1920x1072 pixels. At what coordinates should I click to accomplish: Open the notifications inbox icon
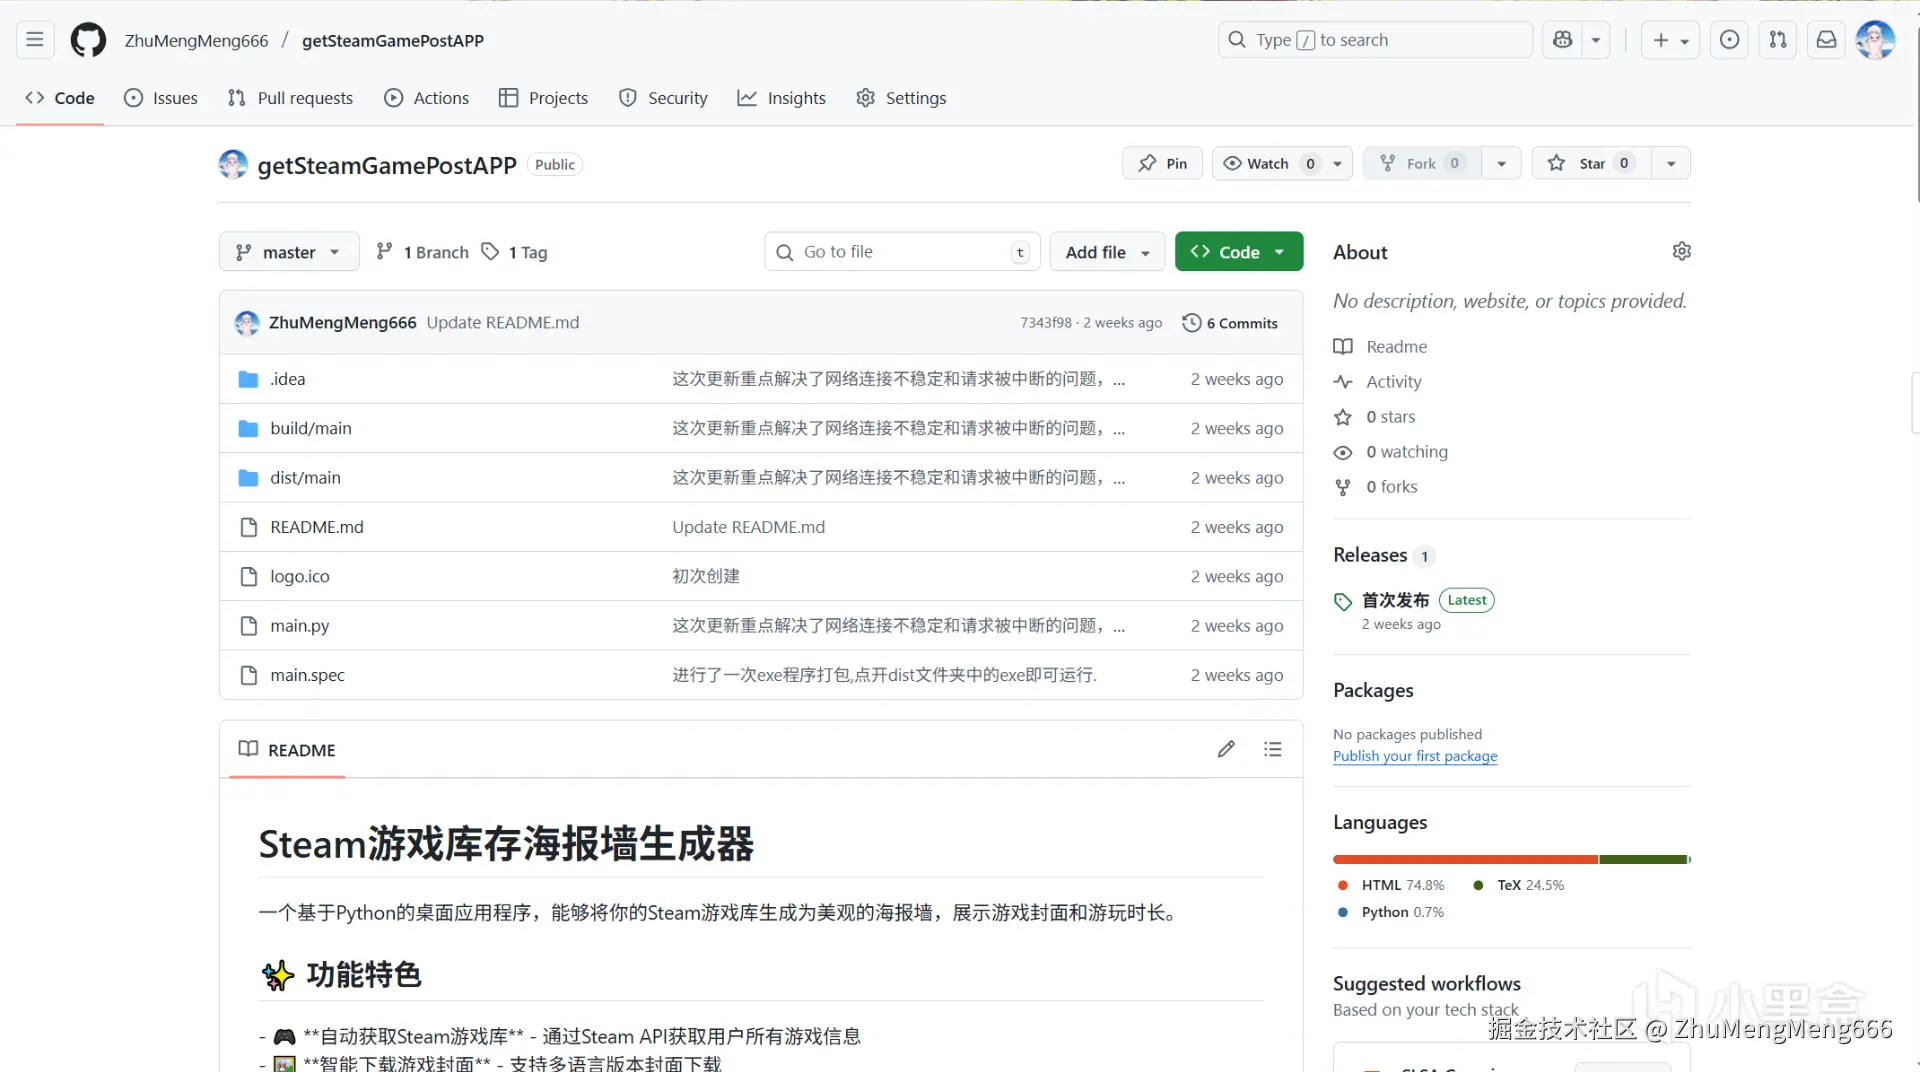pos(1826,40)
